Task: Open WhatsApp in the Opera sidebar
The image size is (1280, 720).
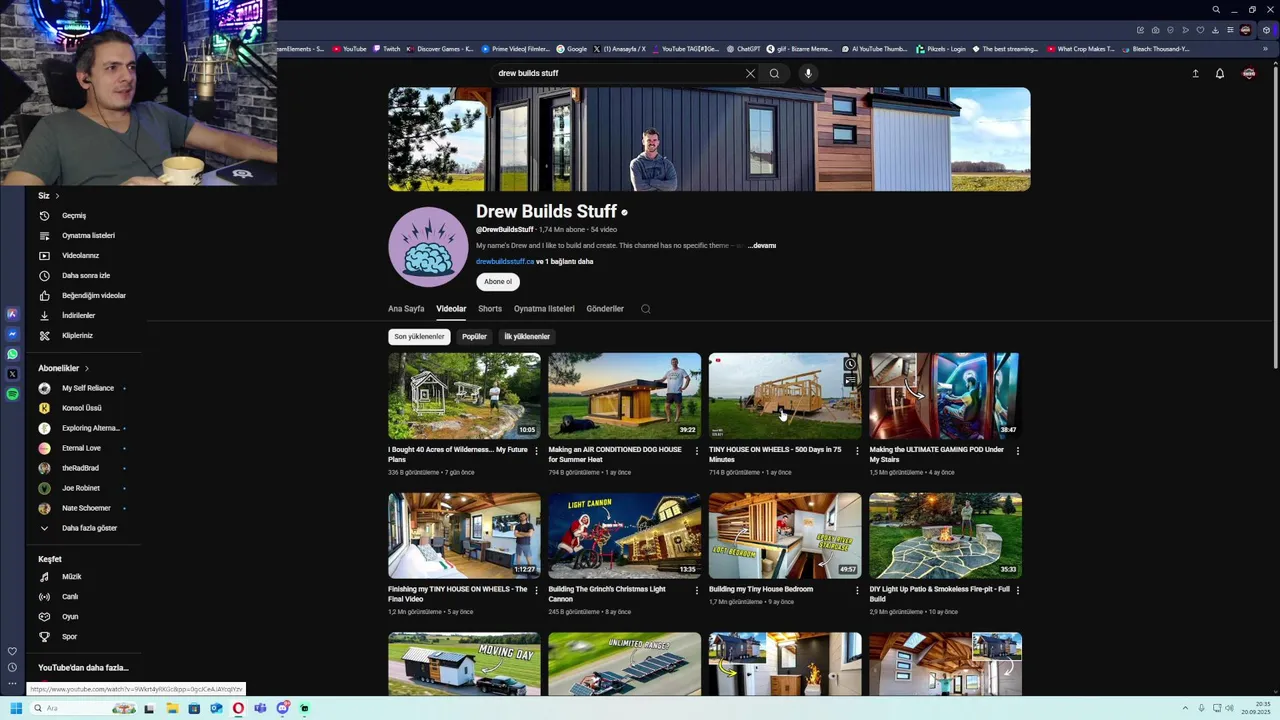Action: pos(12,354)
